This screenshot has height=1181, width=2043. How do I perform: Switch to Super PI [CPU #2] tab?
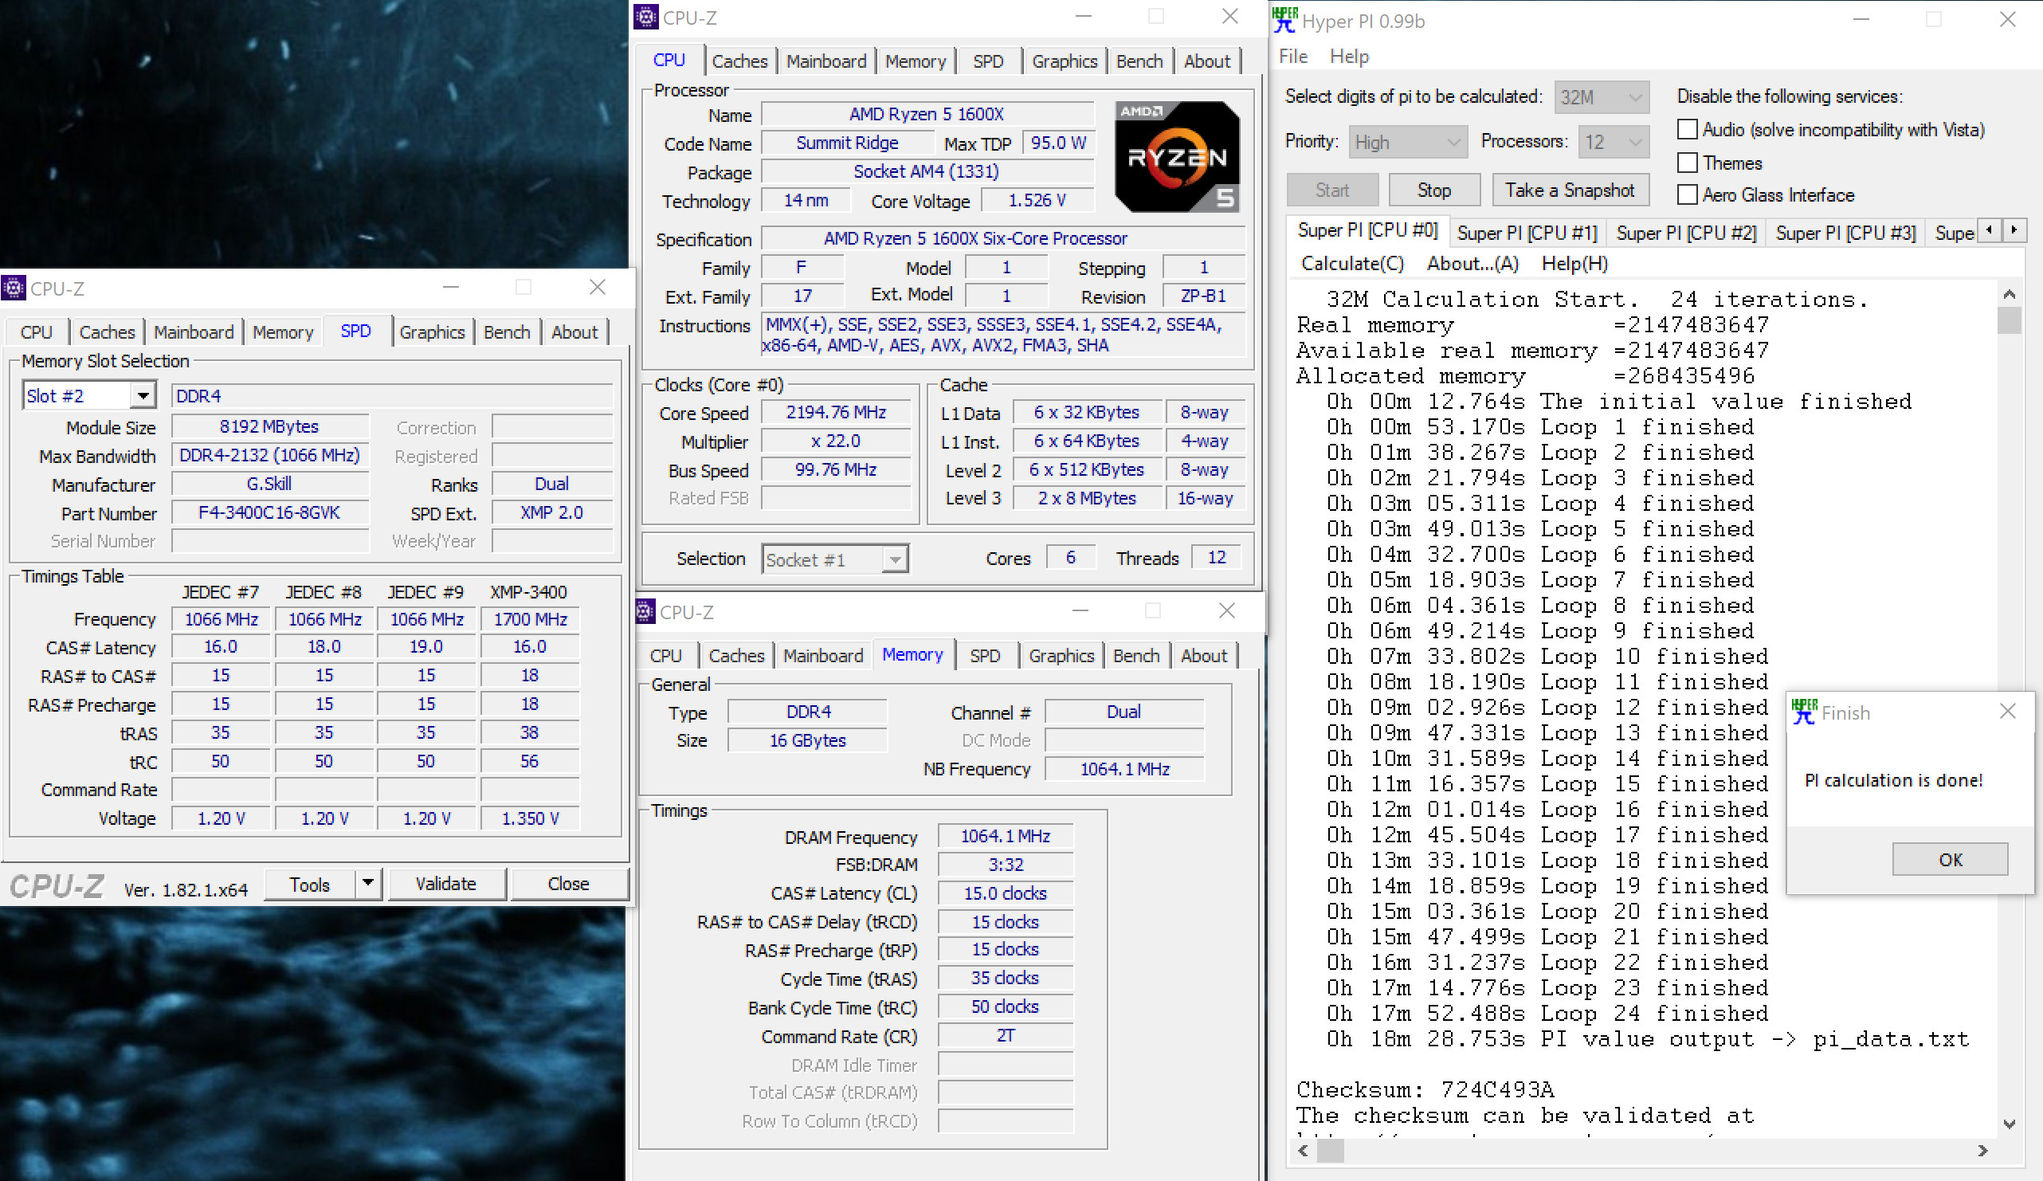(x=1686, y=232)
